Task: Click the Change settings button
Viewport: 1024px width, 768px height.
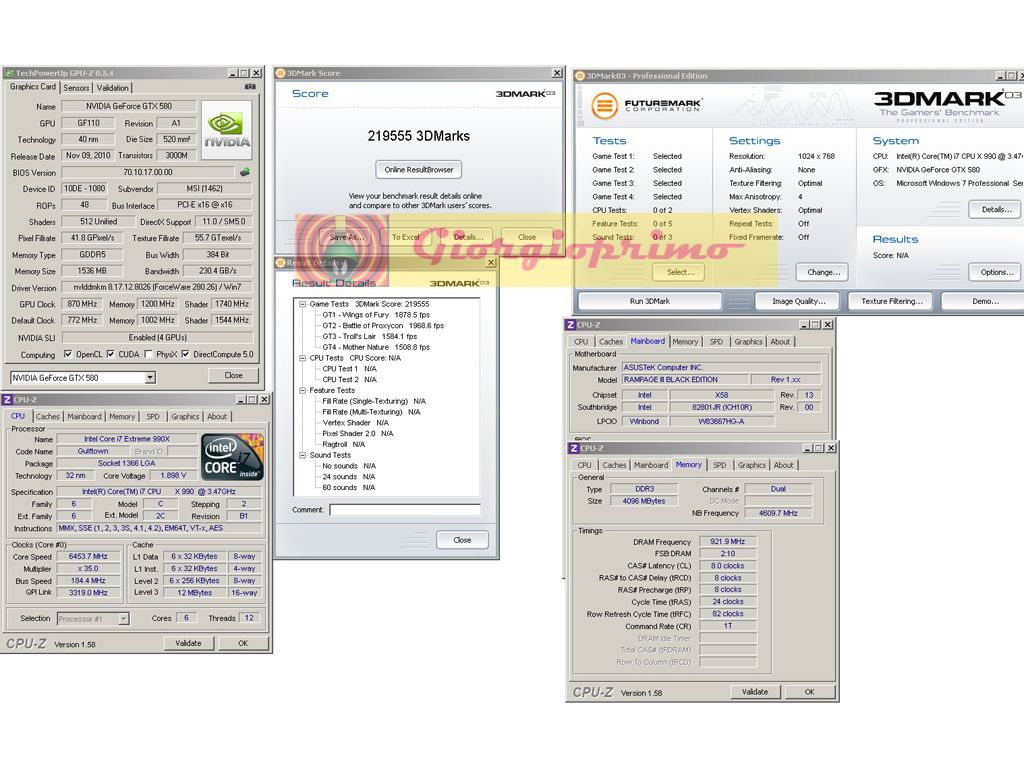Action: pyautogui.click(x=823, y=272)
